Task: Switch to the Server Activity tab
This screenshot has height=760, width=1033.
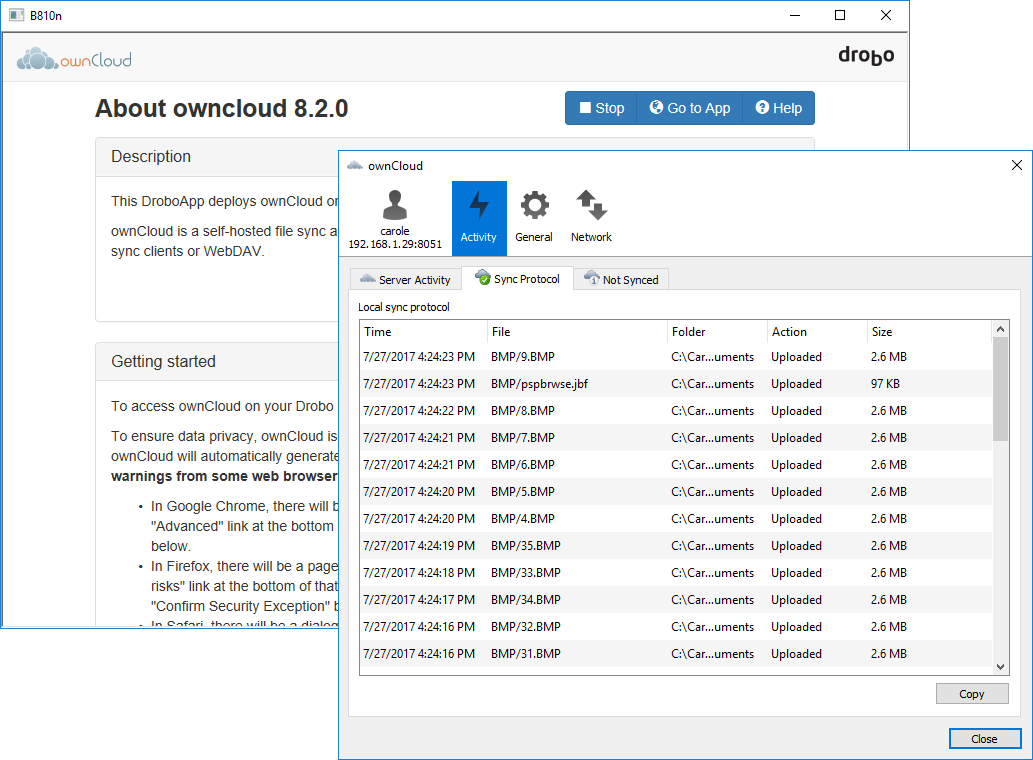Action: click(x=405, y=280)
